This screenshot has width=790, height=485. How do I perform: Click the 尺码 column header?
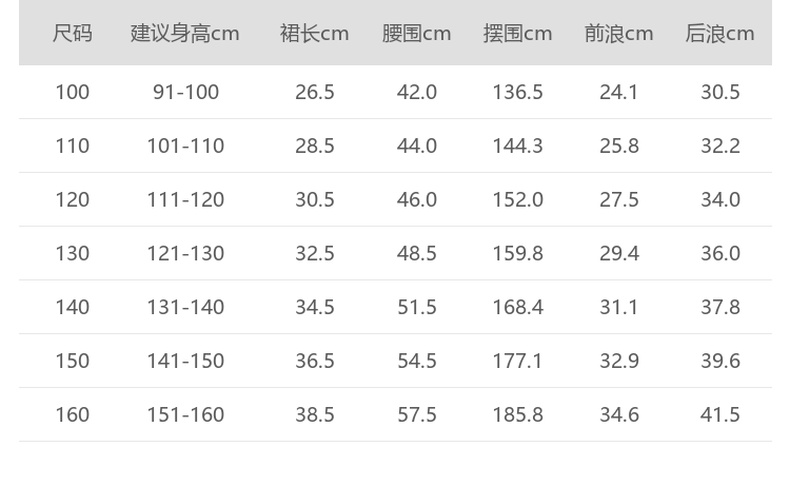point(72,33)
